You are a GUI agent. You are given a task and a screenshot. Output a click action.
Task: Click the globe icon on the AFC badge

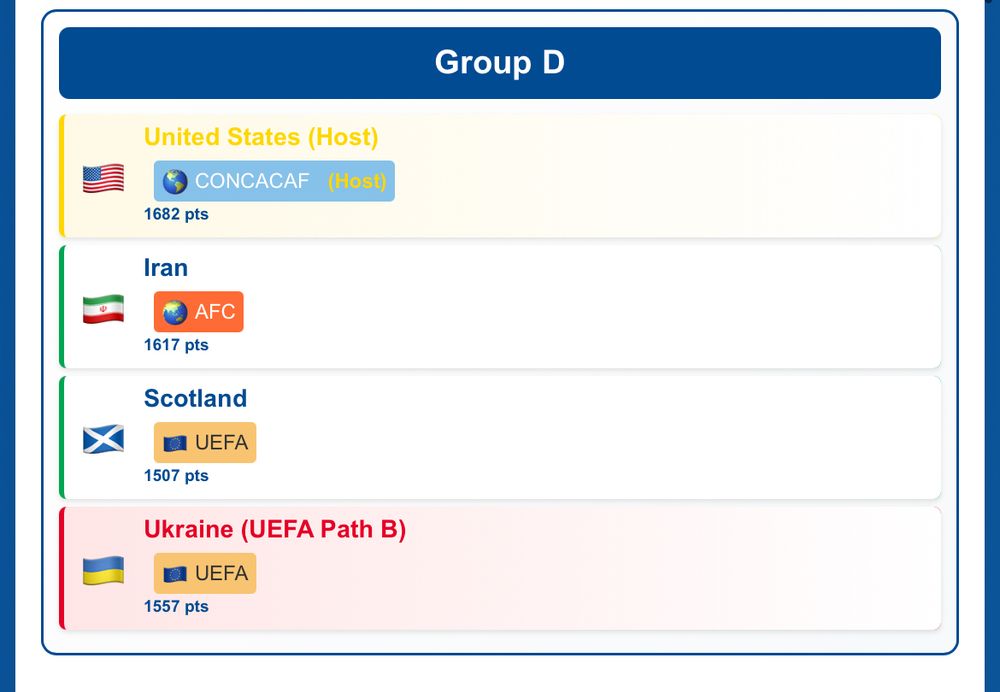[x=174, y=311]
